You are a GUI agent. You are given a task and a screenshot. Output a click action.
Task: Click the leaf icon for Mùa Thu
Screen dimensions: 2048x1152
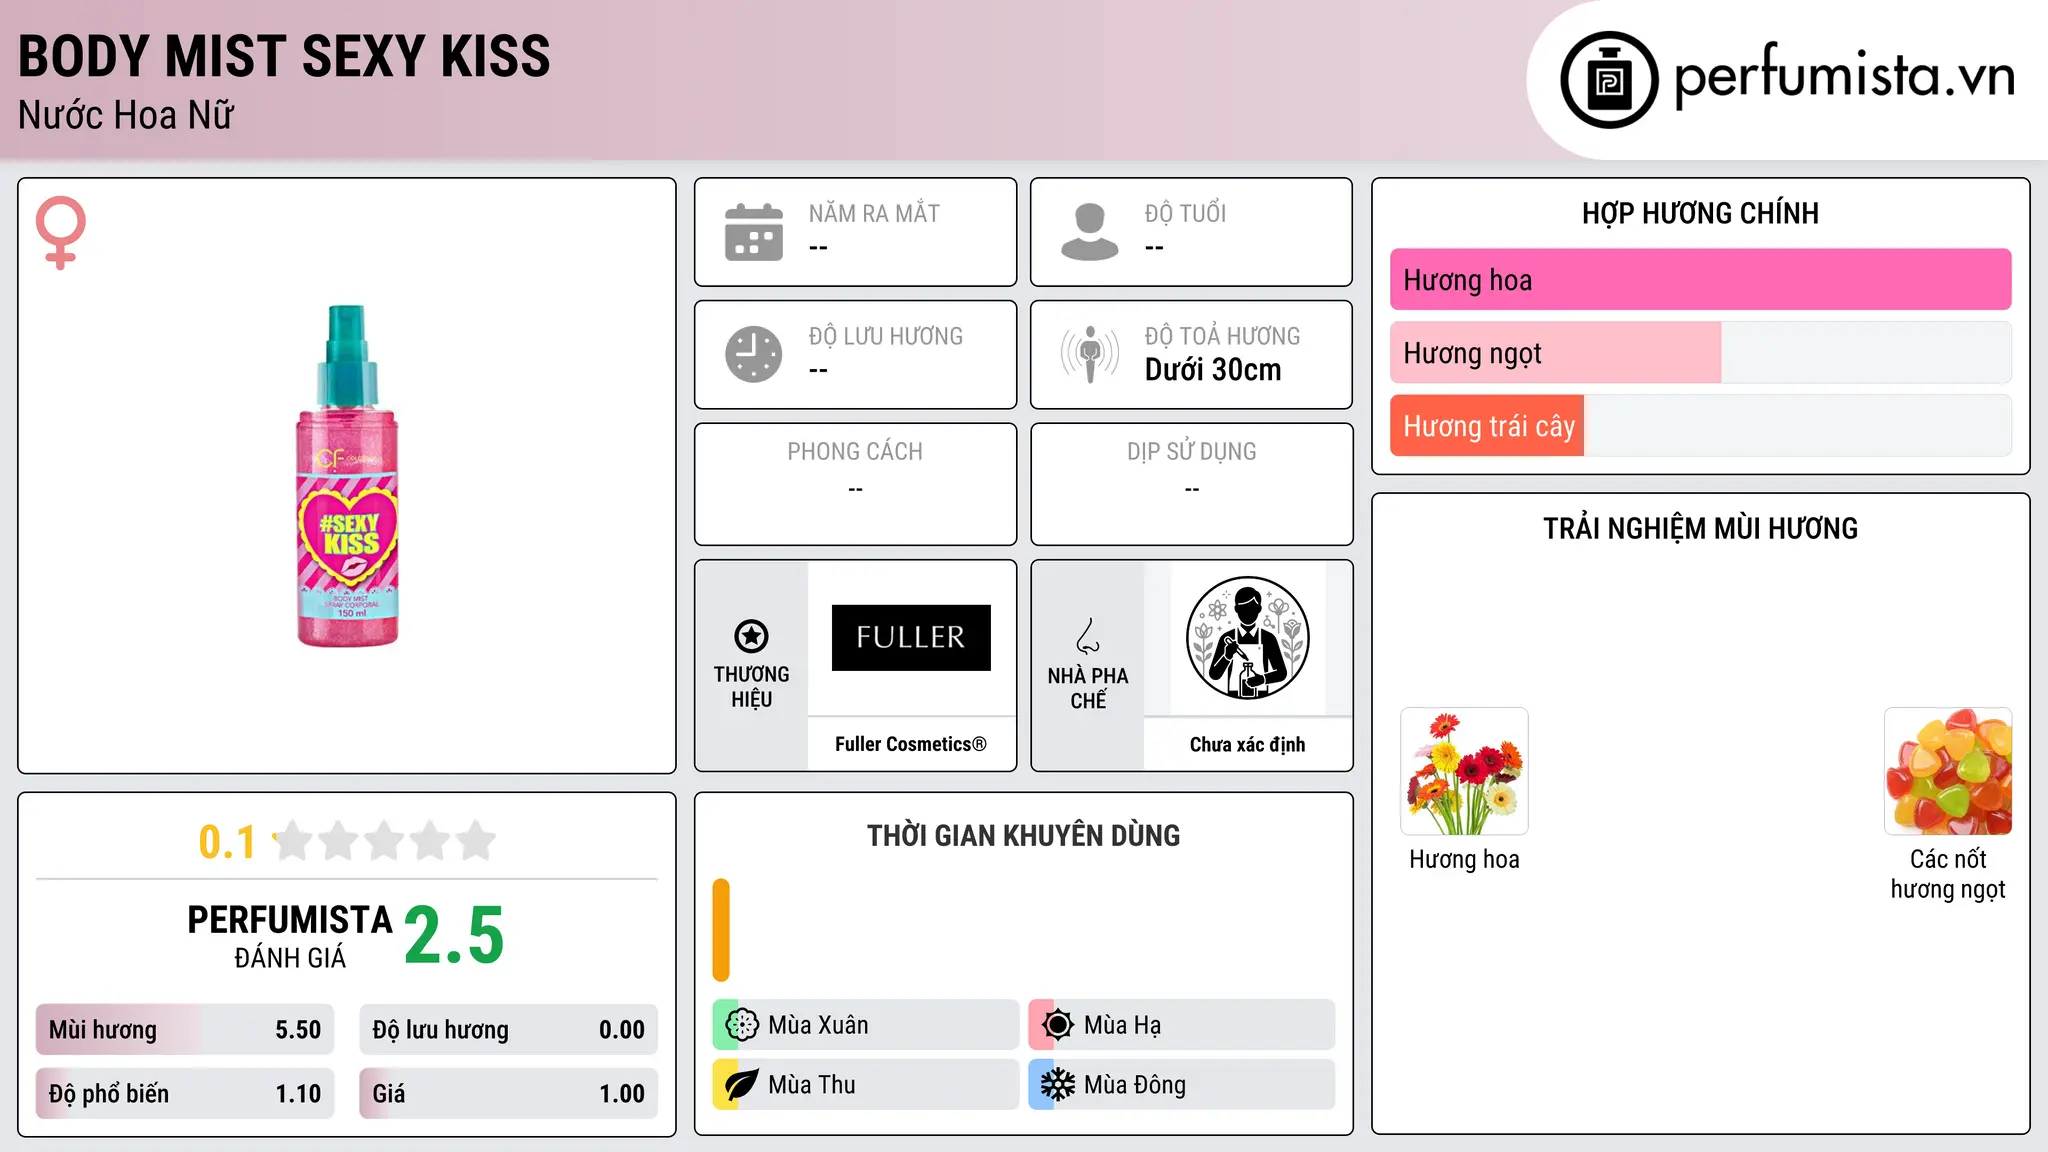742,1085
